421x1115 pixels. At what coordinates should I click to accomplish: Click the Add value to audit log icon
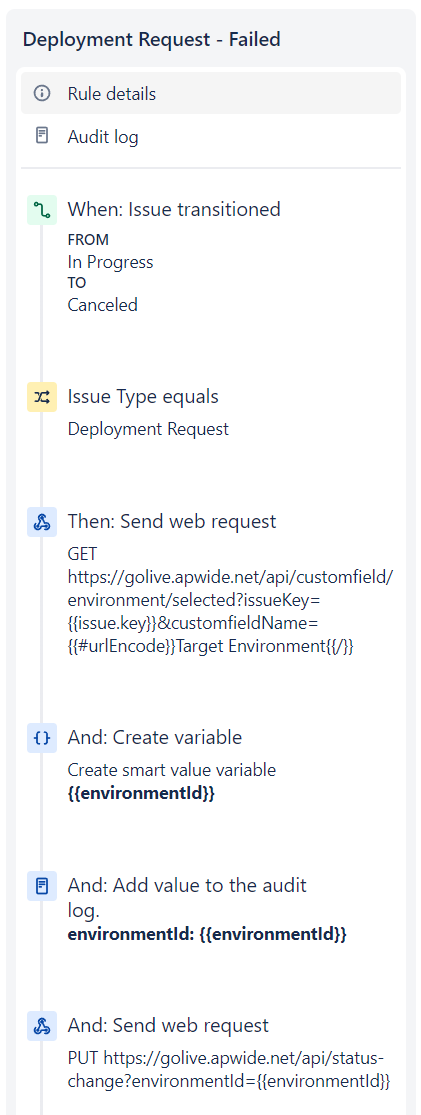[42, 886]
